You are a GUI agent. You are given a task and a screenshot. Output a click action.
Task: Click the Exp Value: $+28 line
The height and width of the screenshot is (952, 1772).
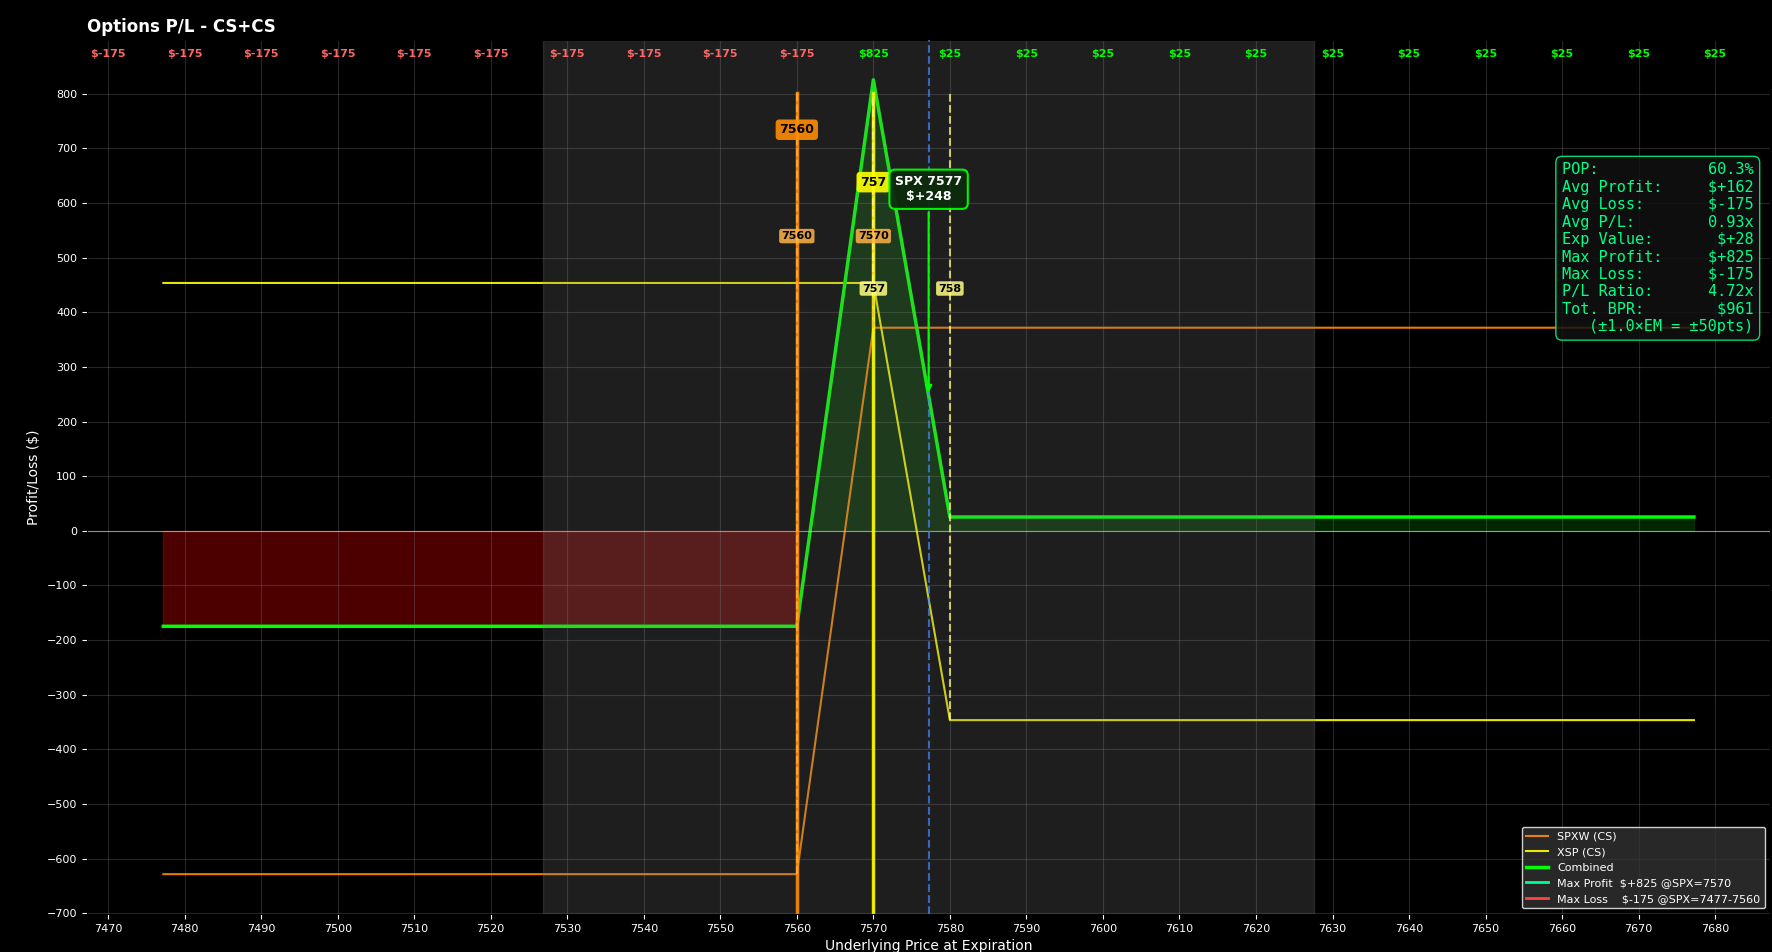[x=1657, y=240]
